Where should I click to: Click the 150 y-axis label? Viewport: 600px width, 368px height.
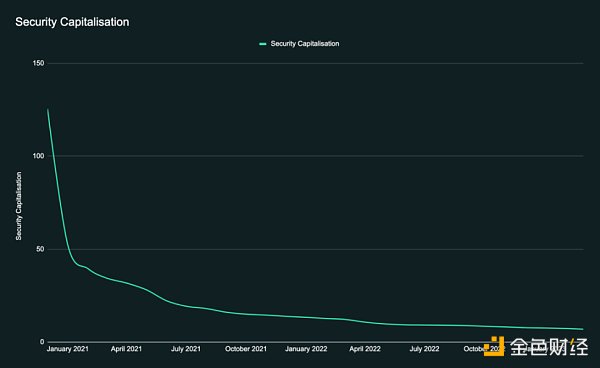point(38,63)
